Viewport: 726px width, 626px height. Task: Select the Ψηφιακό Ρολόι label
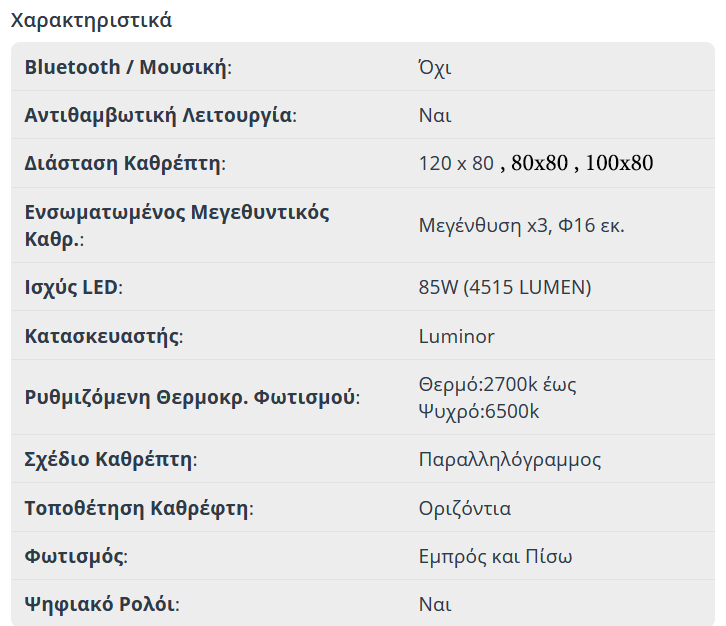click(101, 605)
